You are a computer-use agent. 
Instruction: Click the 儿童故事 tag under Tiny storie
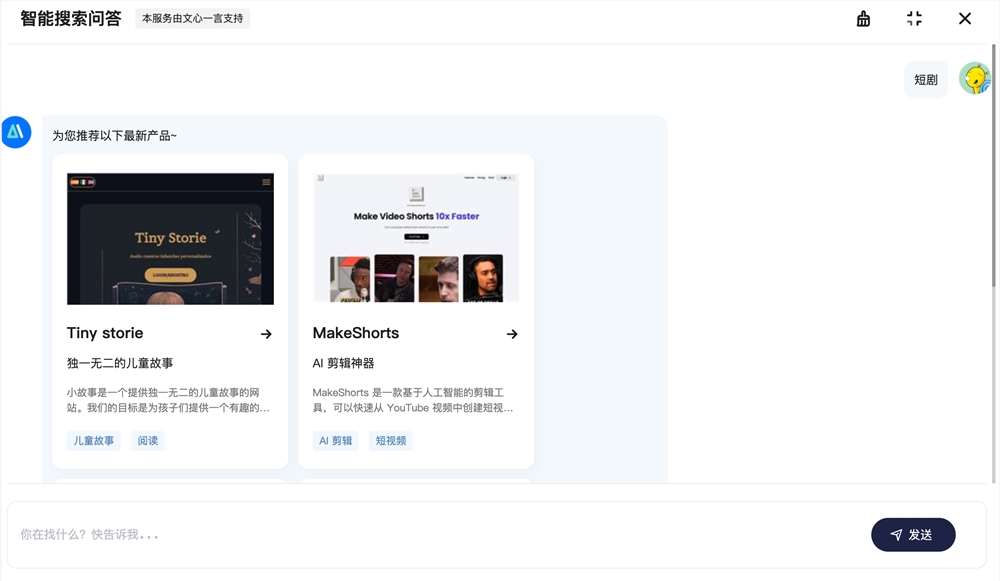tap(94, 440)
